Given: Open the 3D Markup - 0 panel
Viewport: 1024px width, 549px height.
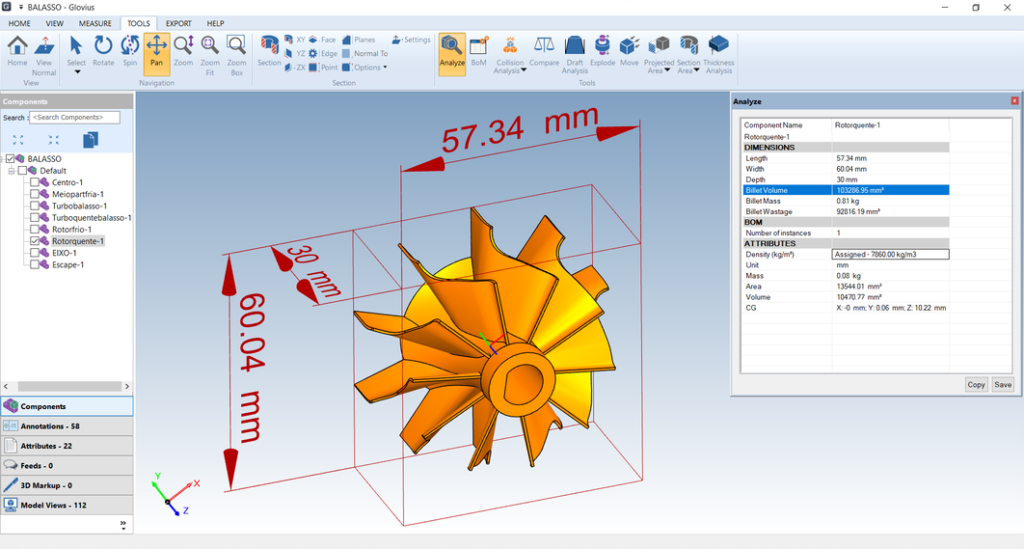Looking at the screenshot, I should [67, 486].
